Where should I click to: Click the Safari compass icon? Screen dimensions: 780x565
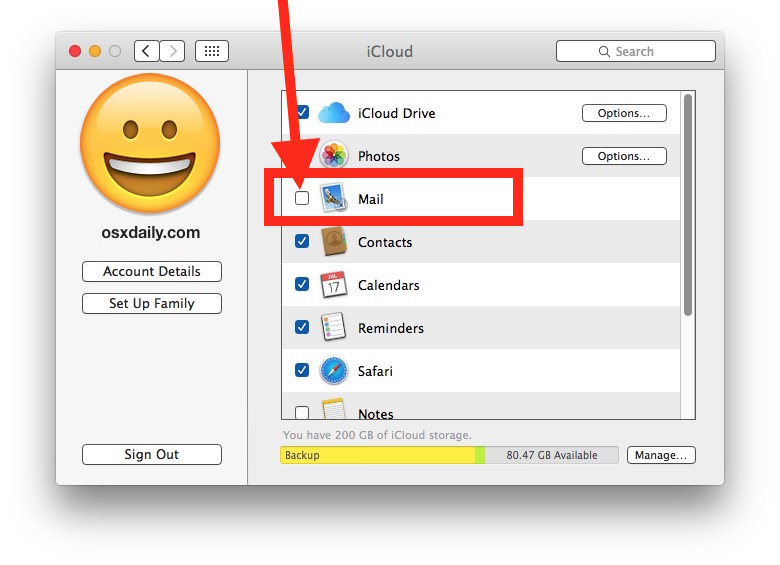click(333, 371)
